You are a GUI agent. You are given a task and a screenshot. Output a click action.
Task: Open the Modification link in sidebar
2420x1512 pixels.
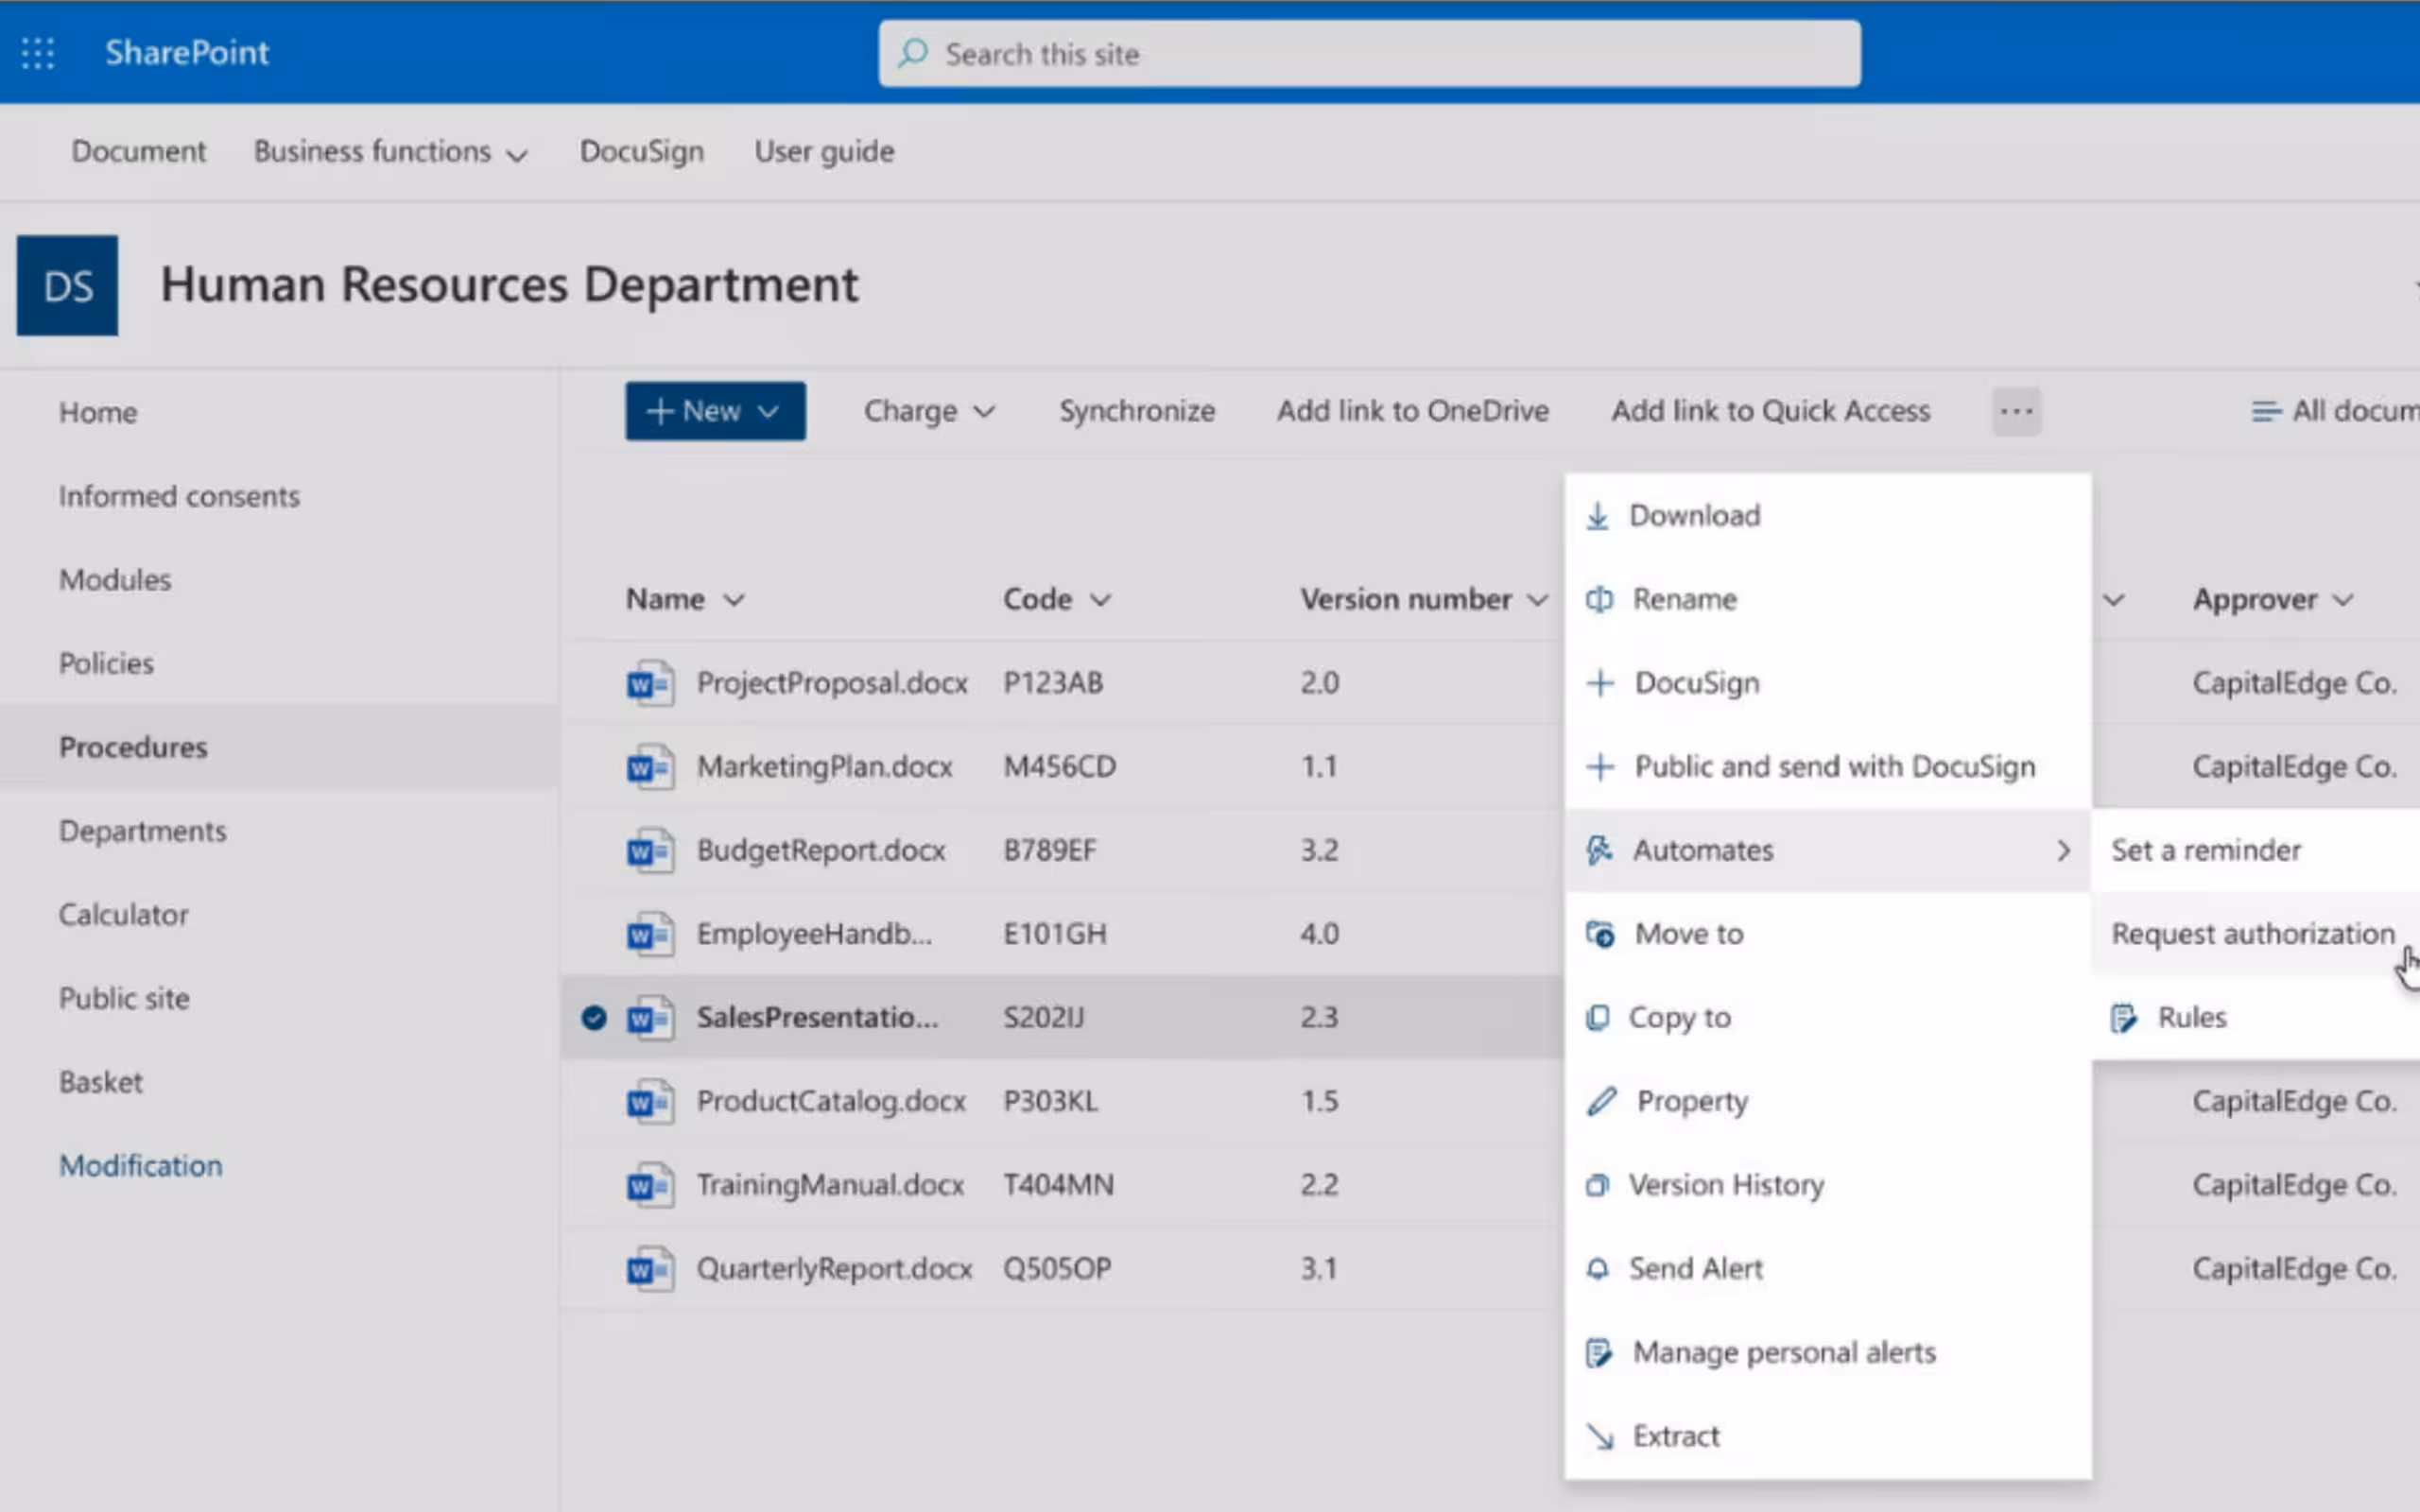[x=141, y=1166]
